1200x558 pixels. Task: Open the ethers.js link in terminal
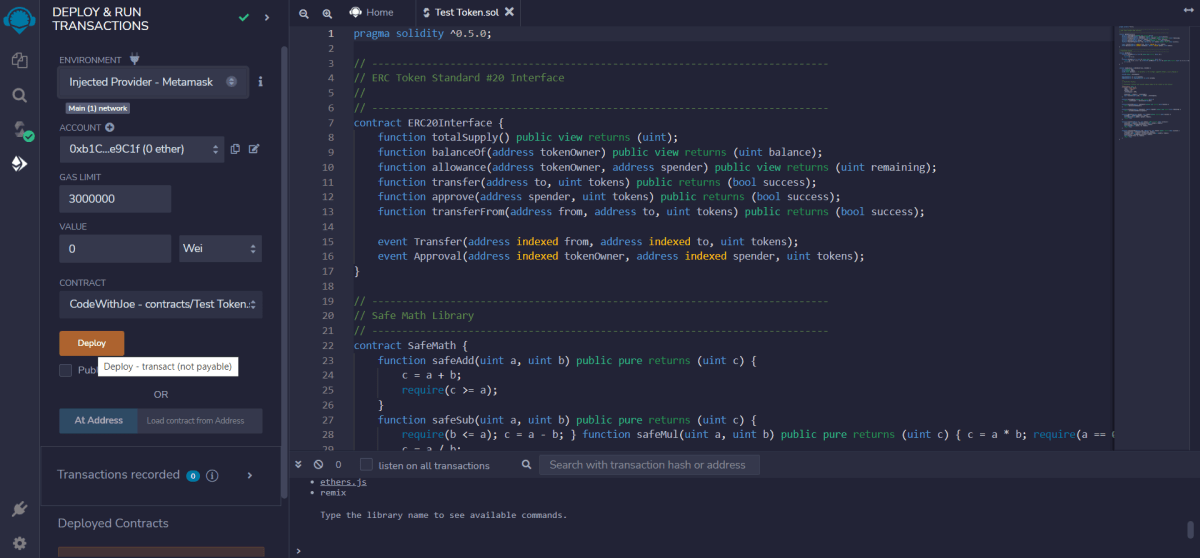[x=343, y=482]
